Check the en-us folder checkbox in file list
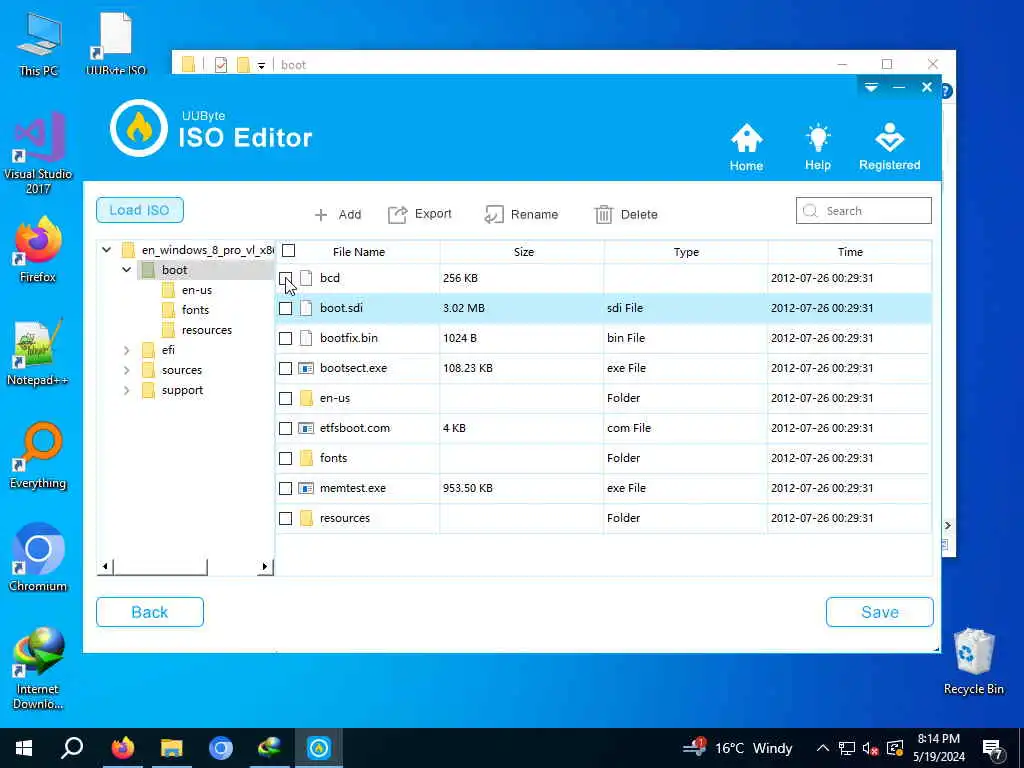 point(285,398)
